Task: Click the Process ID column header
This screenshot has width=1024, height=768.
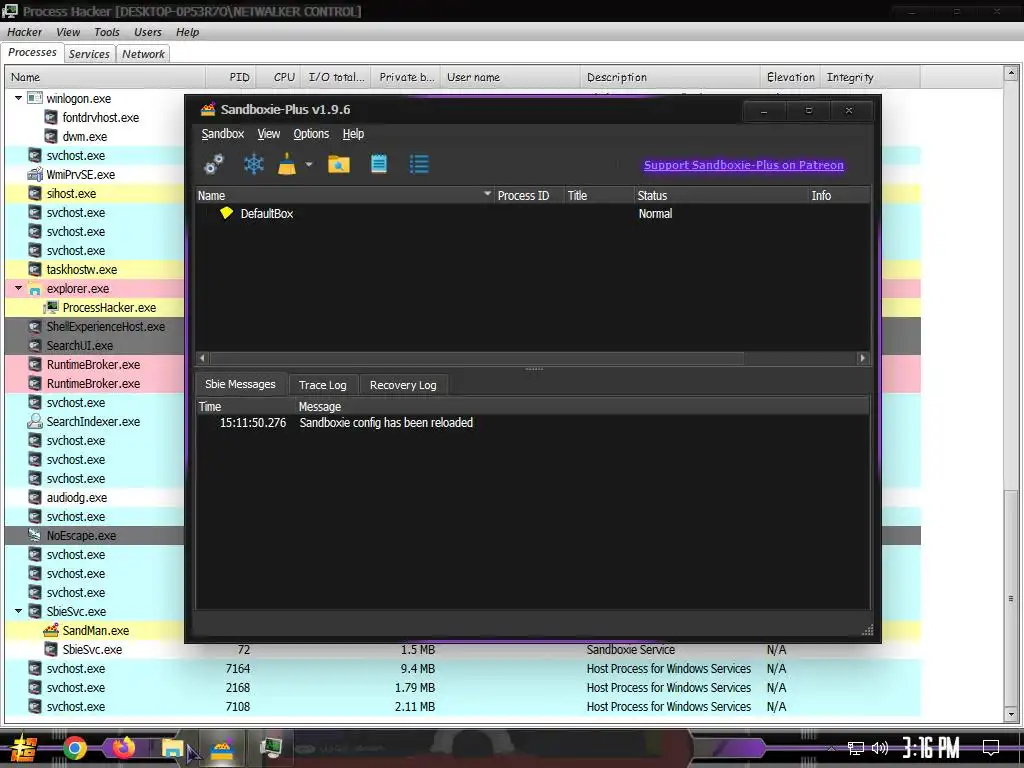Action: pos(528,195)
